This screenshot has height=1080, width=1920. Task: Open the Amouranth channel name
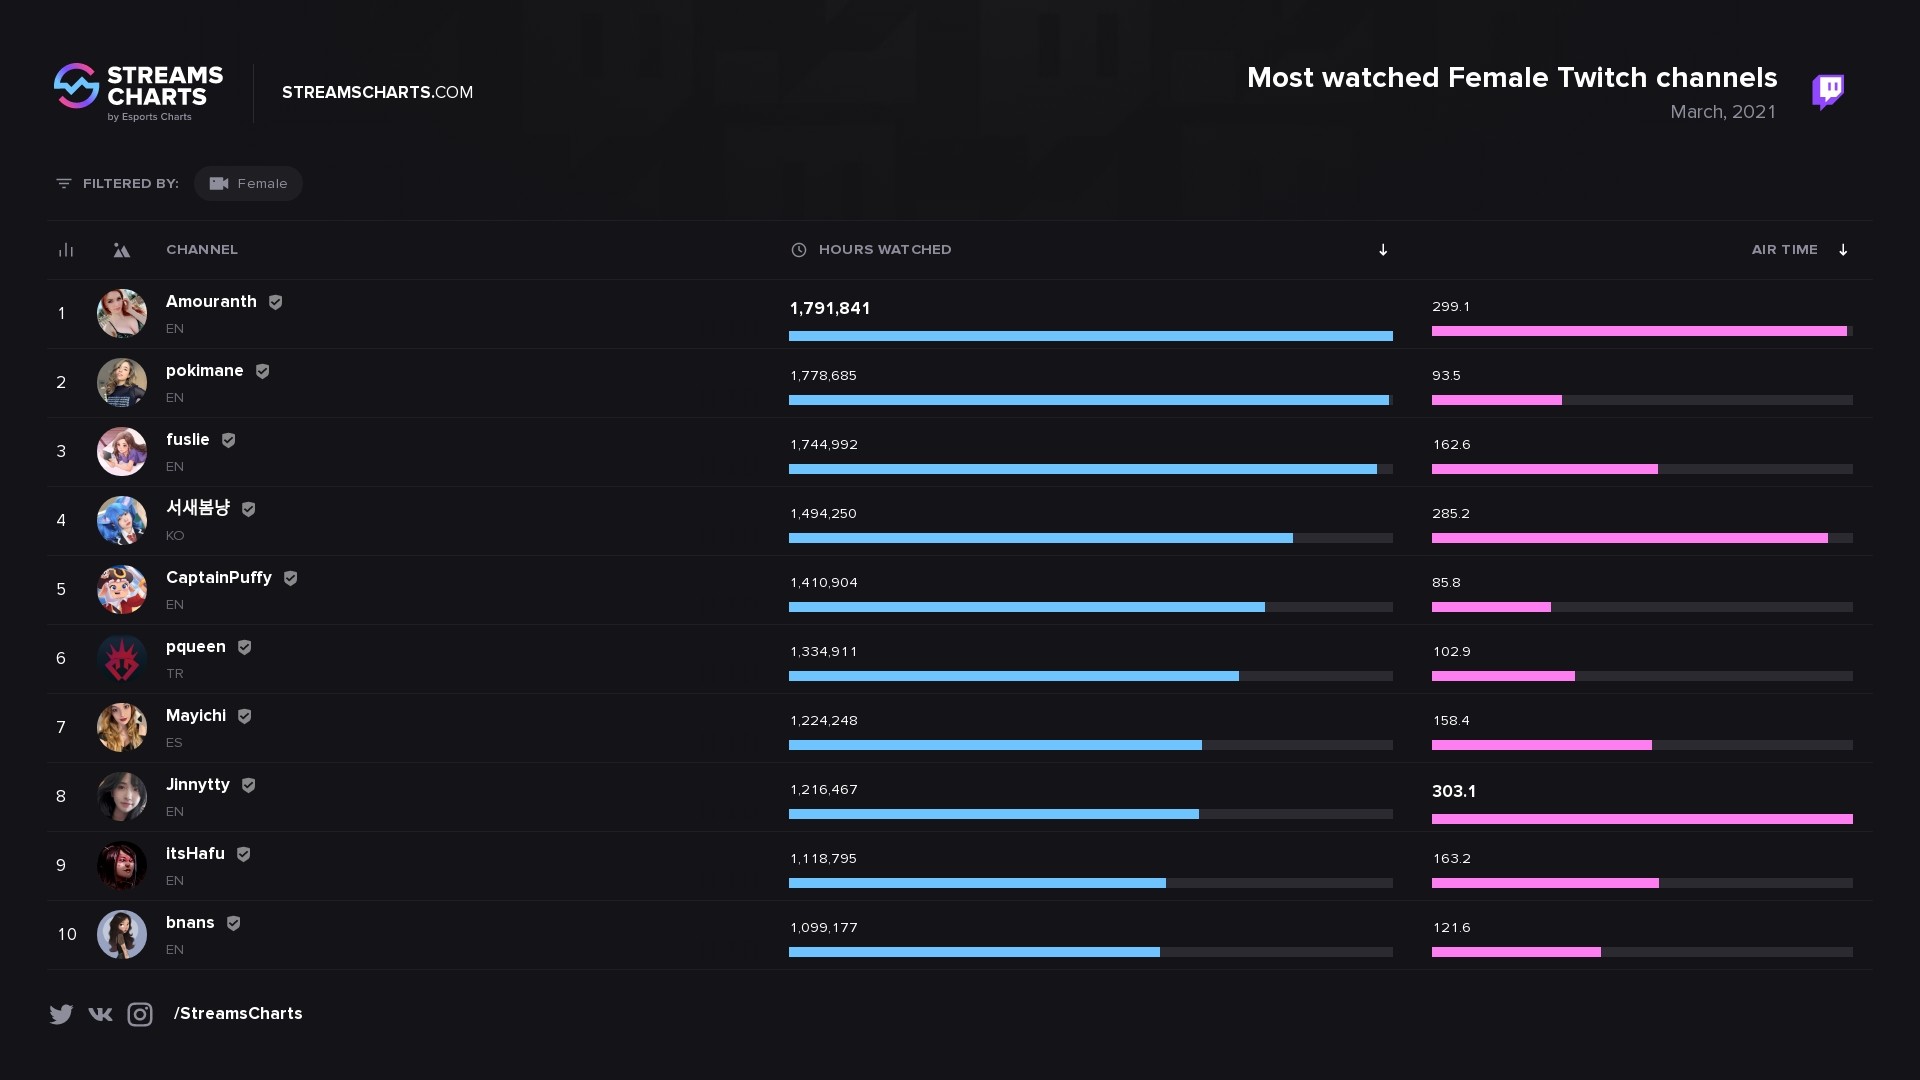click(211, 302)
